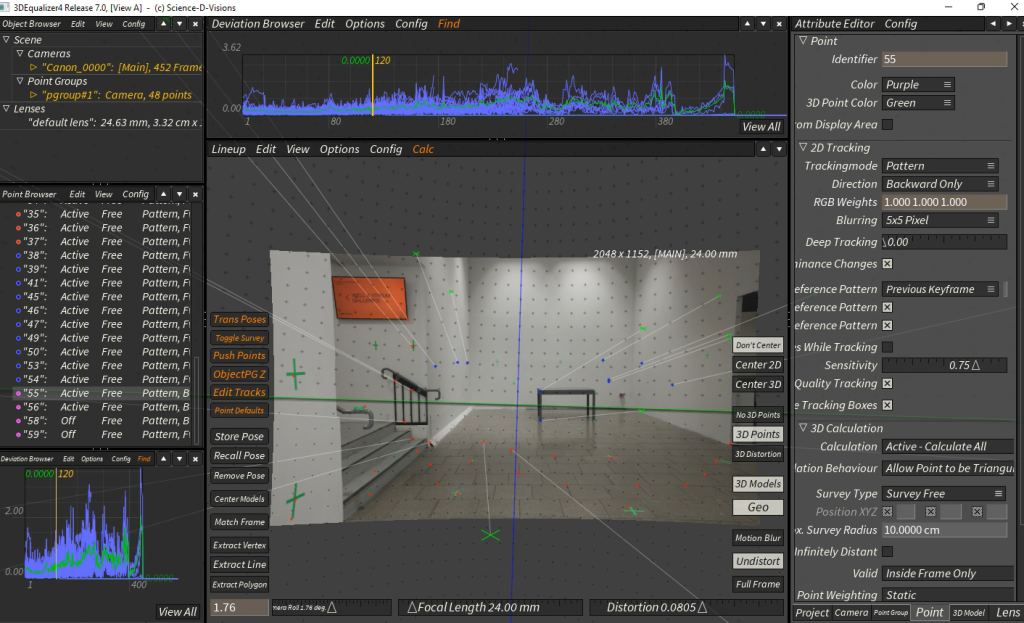The image size is (1024, 623).
Task: Click the small Deviation Browser down arrow
Action: 179,458
